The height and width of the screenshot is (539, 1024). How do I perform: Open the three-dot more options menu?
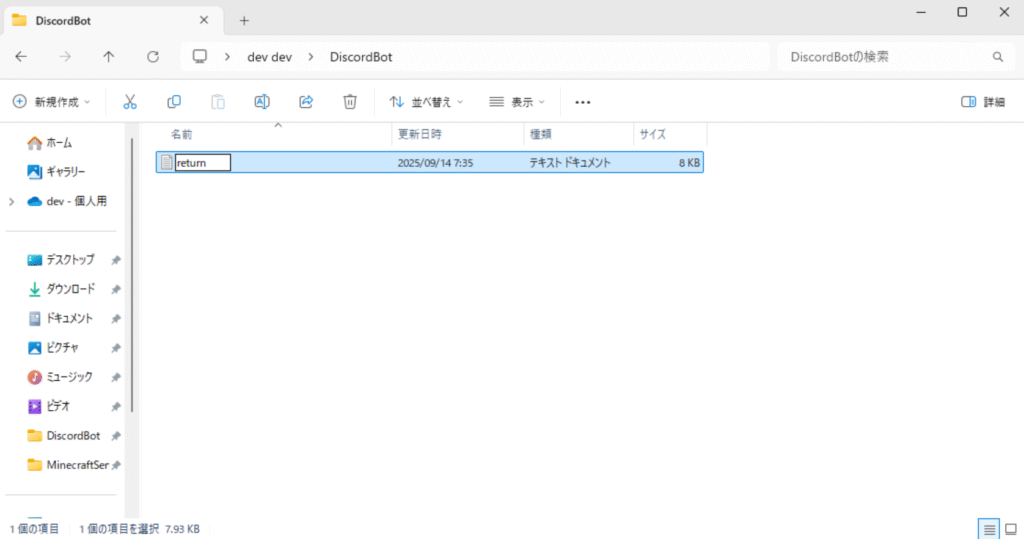pos(583,102)
